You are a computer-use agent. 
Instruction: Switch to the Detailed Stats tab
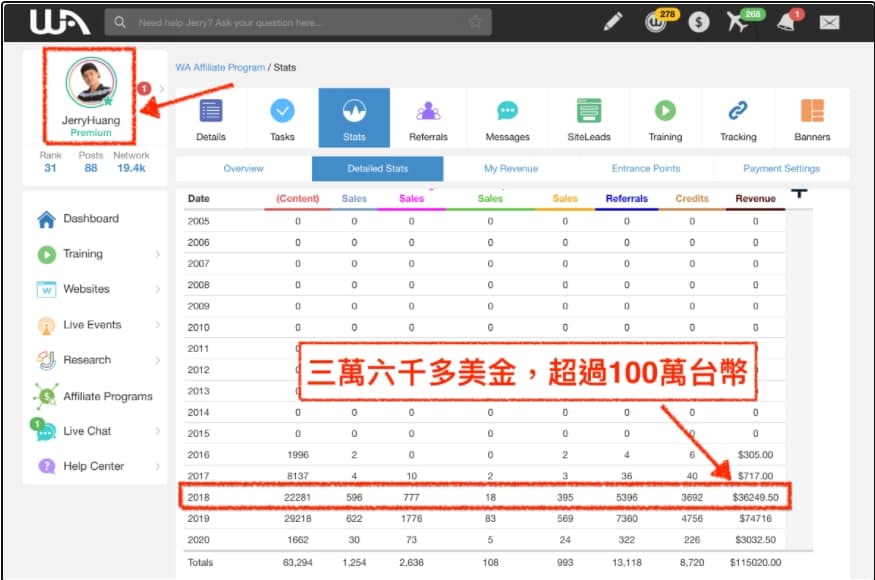pyautogui.click(x=378, y=169)
